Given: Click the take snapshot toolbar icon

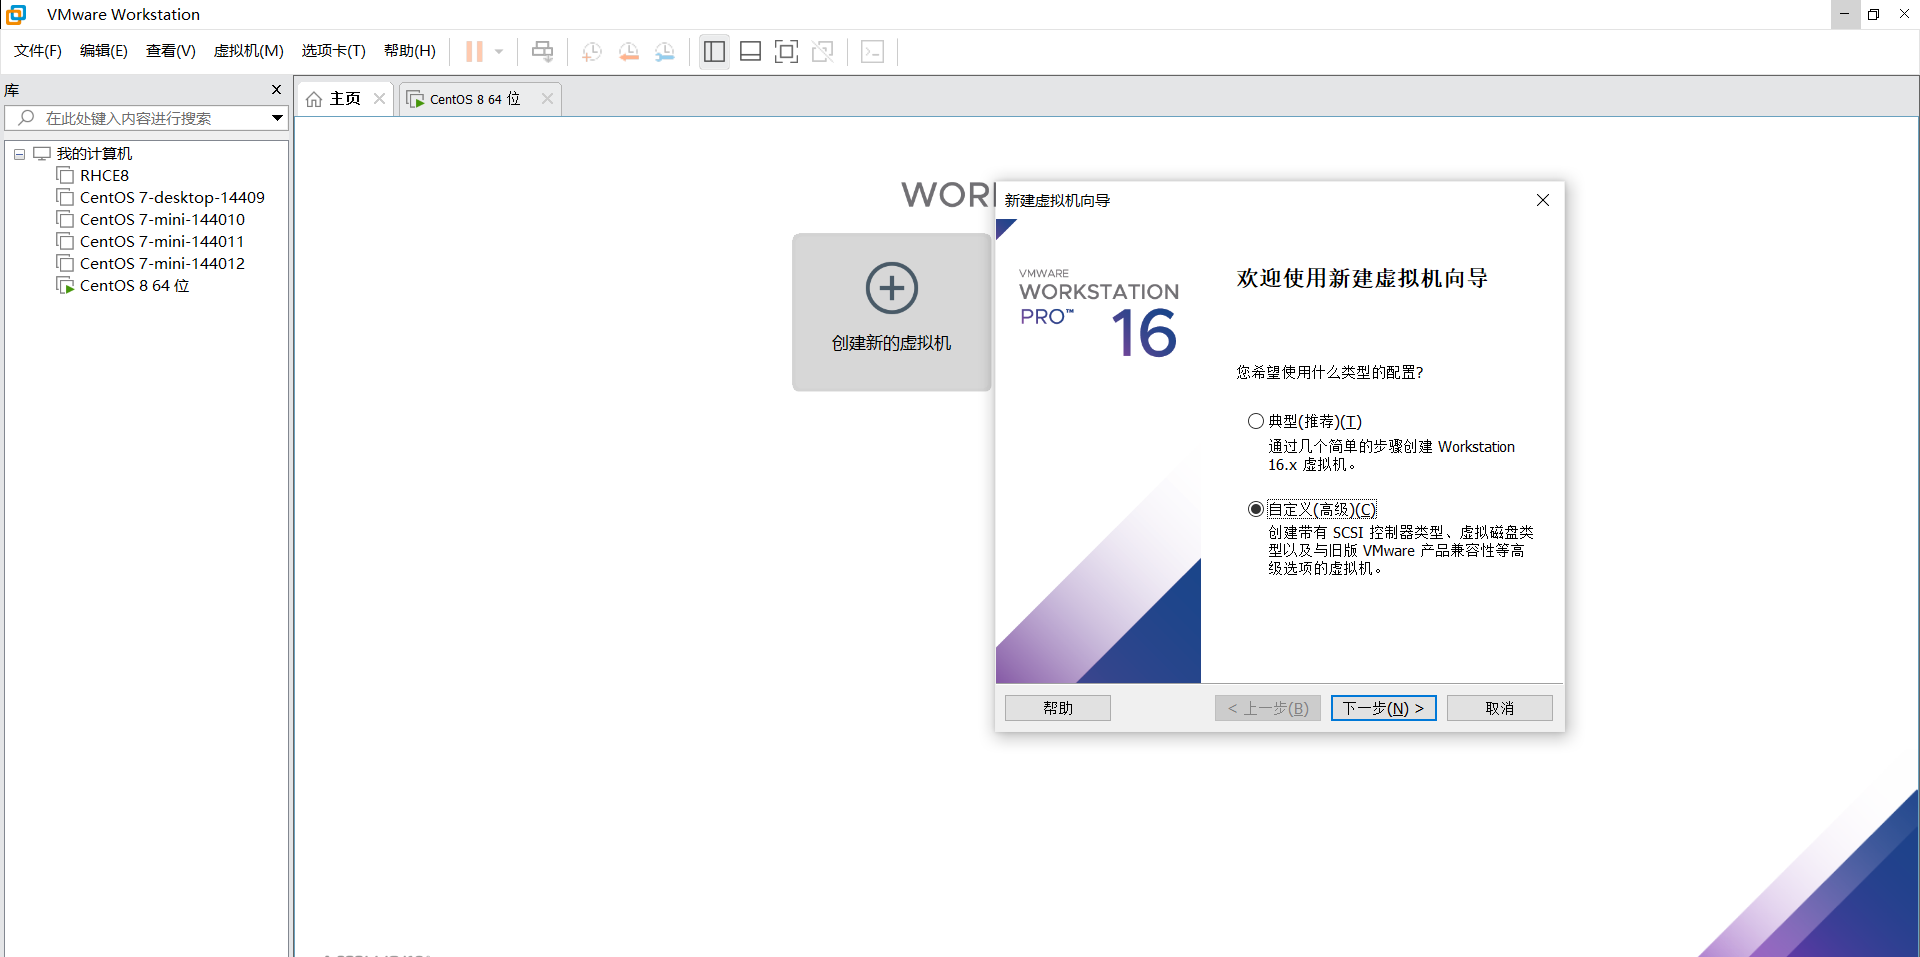Looking at the screenshot, I should click(592, 51).
